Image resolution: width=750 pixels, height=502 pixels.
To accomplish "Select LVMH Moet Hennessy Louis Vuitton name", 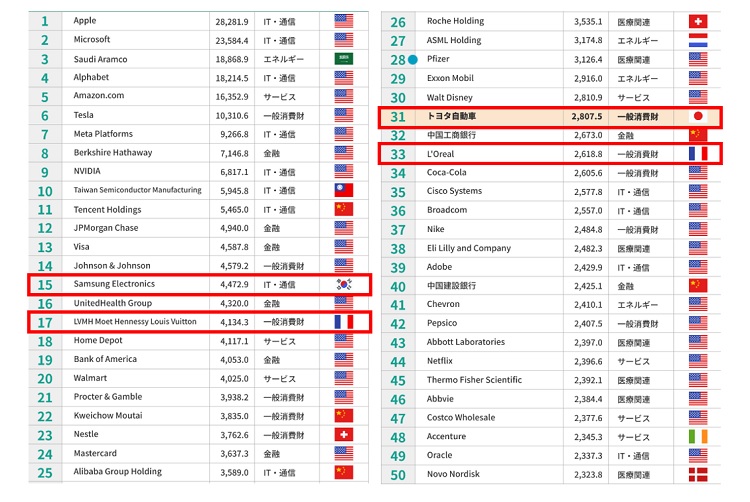I will coord(135,321).
